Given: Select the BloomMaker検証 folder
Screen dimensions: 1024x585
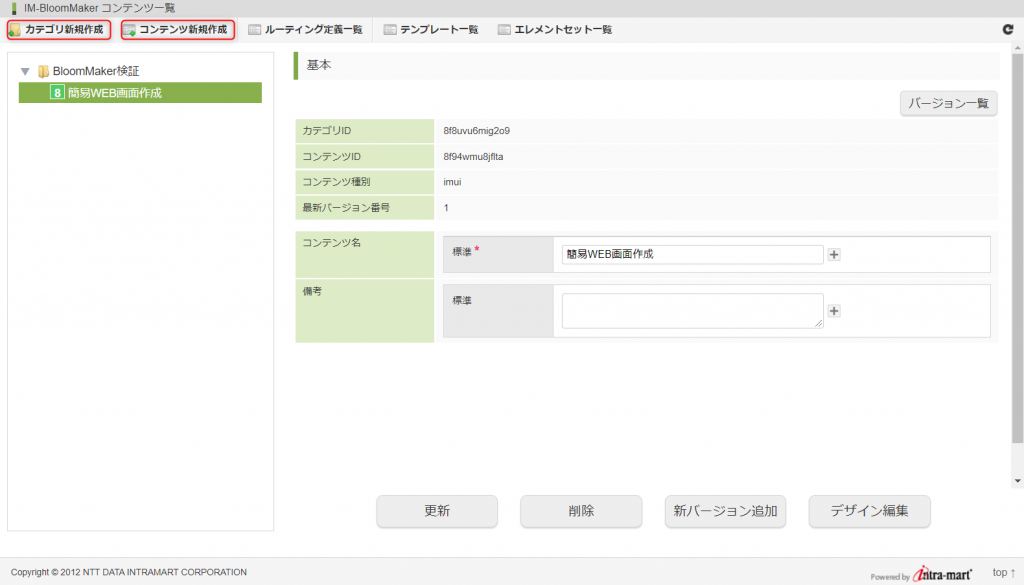Looking at the screenshot, I should click(x=95, y=71).
